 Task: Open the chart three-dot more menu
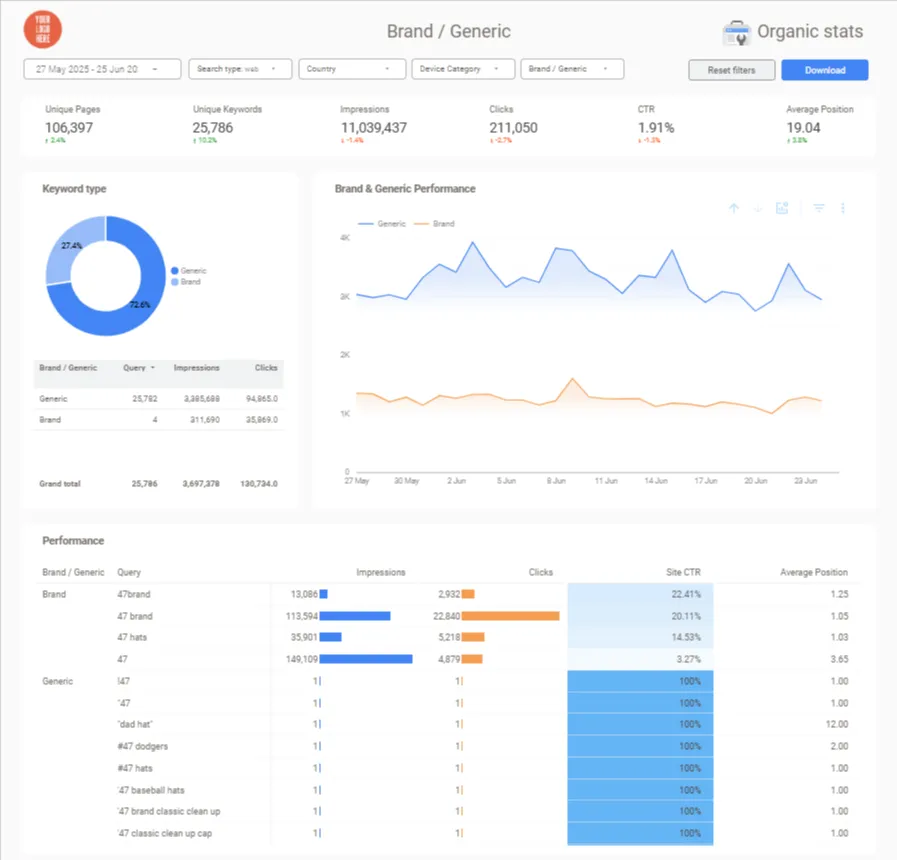point(843,208)
